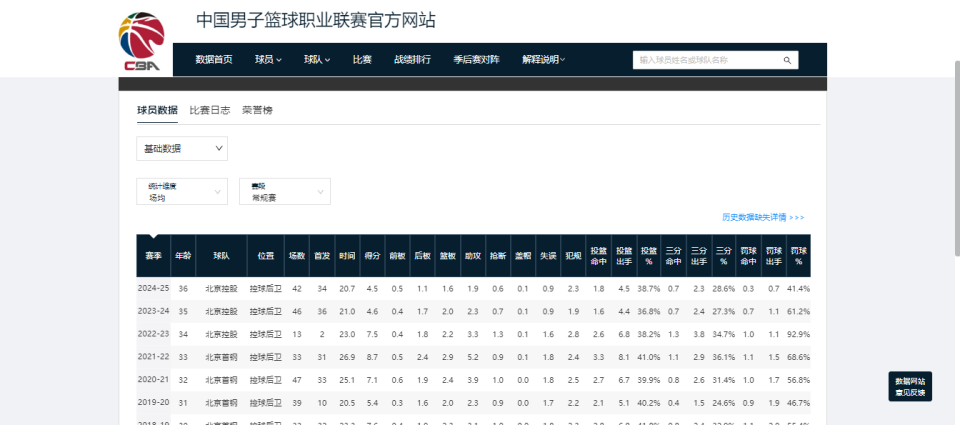Click the 中国男子篮球职业联赛官方网站 title
Image resolution: width=960 pixels, height=425 pixels.
pyautogui.click(x=316, y=20)
